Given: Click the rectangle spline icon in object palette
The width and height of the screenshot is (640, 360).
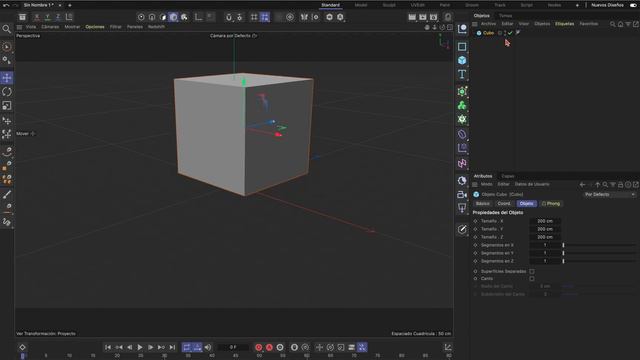Looking at the screenshot, I should pos(462,47).
